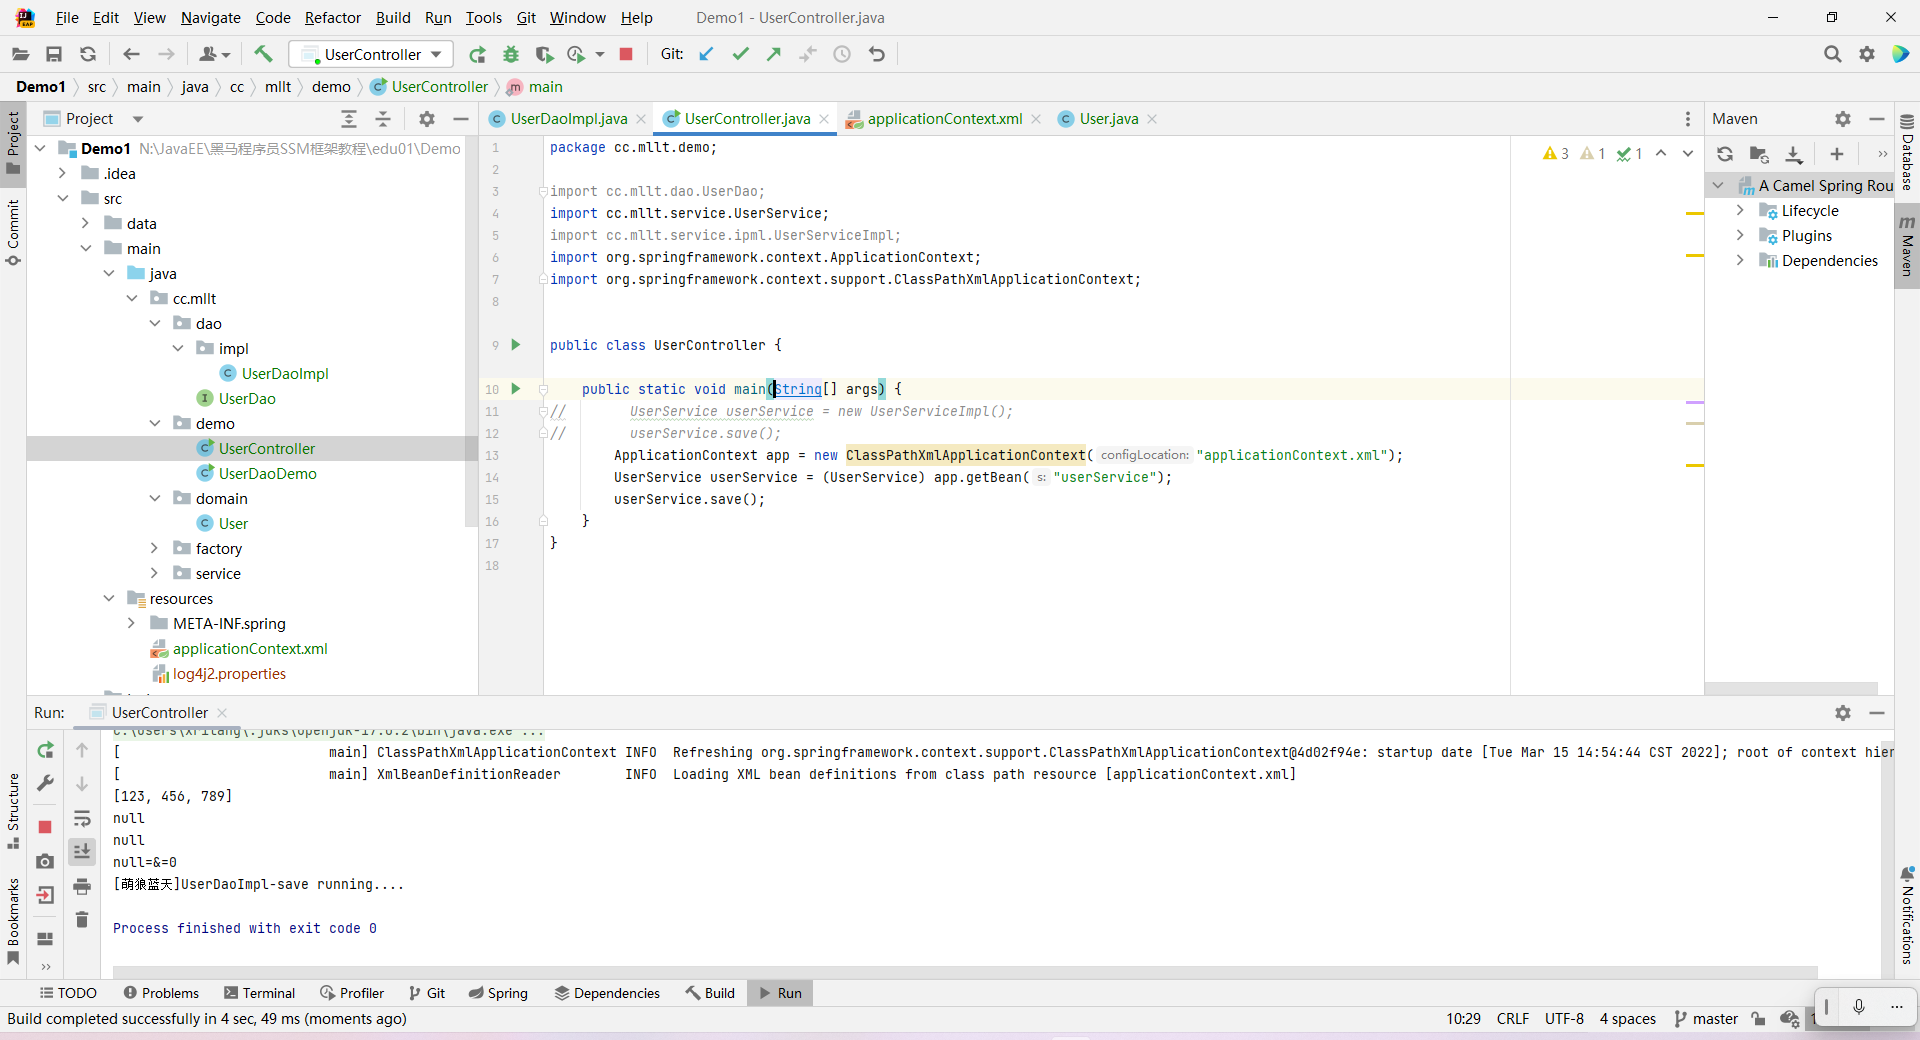Screen dimensions: 1920x1040
Task: Click Collapse All in Project panel header
Action: [383, 119]
